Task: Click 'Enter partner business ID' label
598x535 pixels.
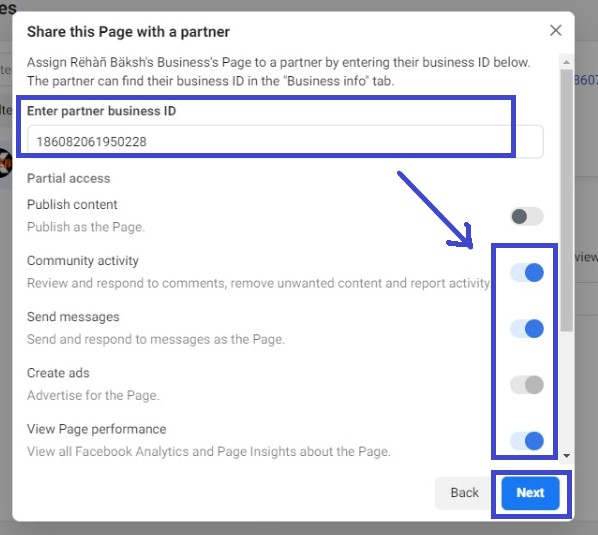Action: click(x=101, y=111)
